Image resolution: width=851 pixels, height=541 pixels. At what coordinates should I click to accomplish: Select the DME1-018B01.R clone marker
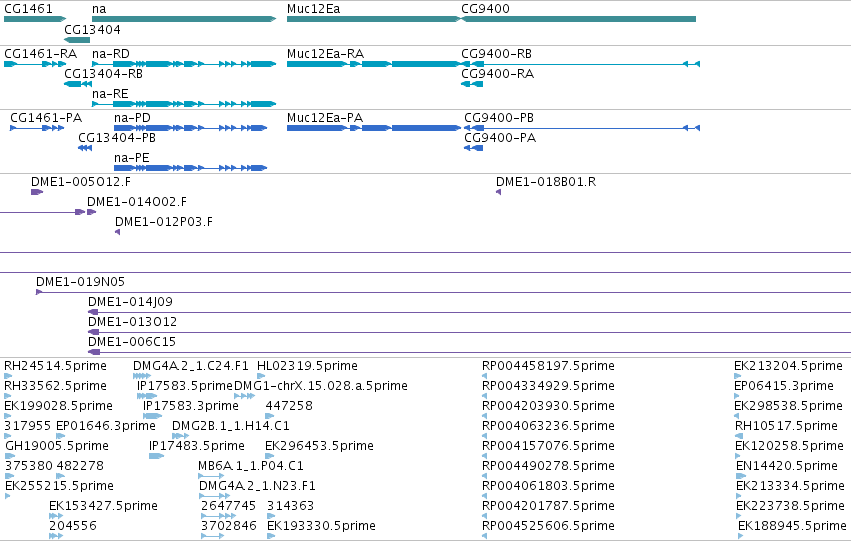498,192
